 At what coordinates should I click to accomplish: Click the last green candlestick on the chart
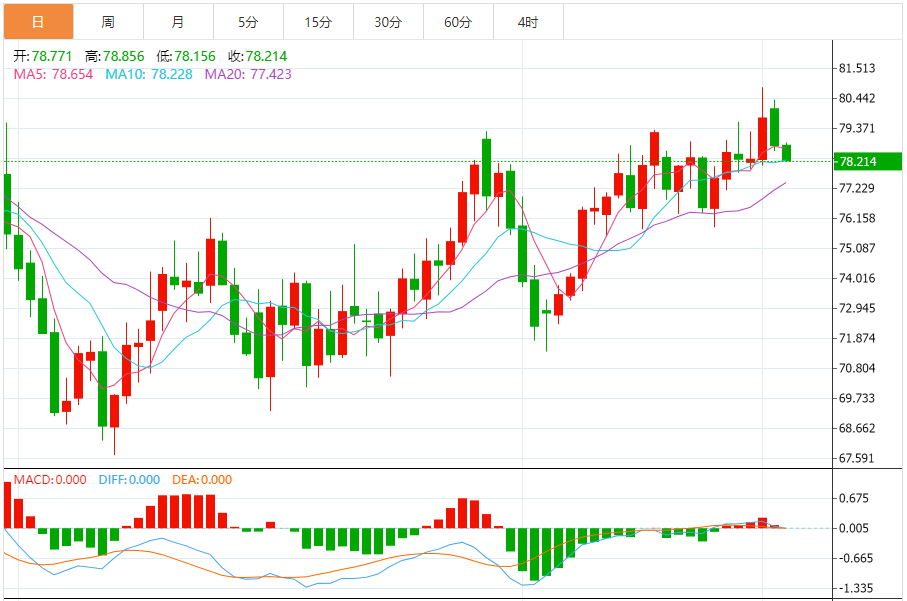coord(786,153)
